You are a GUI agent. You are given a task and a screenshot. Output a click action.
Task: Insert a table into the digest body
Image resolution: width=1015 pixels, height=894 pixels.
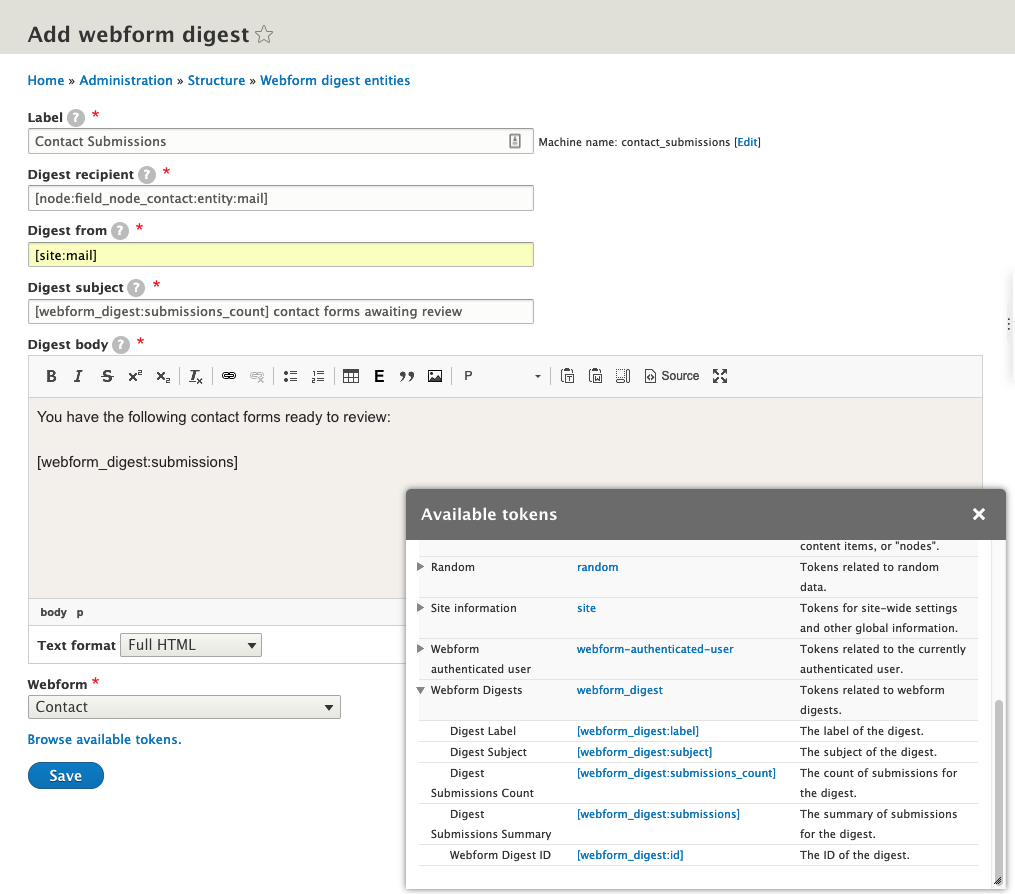[x=351, y=376]
